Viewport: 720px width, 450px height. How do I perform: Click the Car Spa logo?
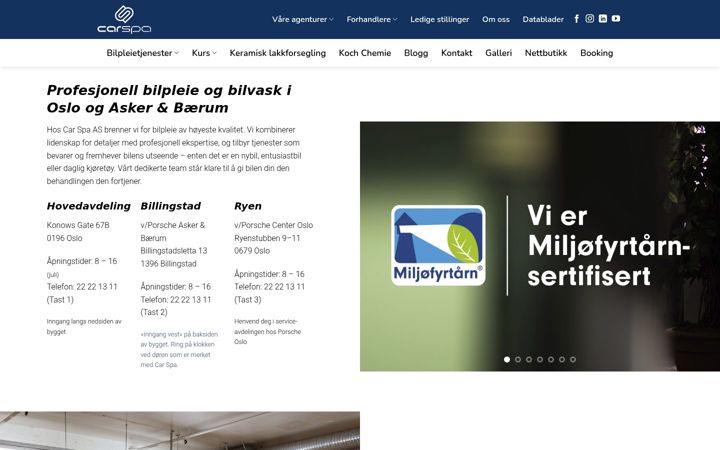pos(124,19)
